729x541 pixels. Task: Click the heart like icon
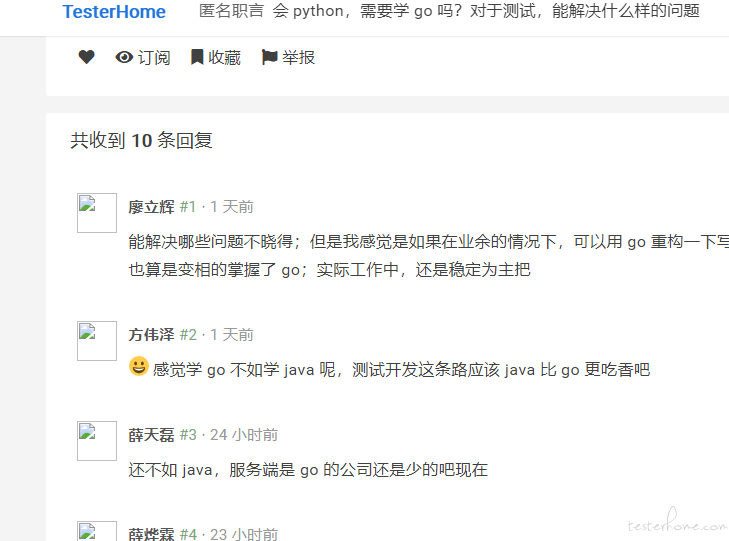coord(86,57)
